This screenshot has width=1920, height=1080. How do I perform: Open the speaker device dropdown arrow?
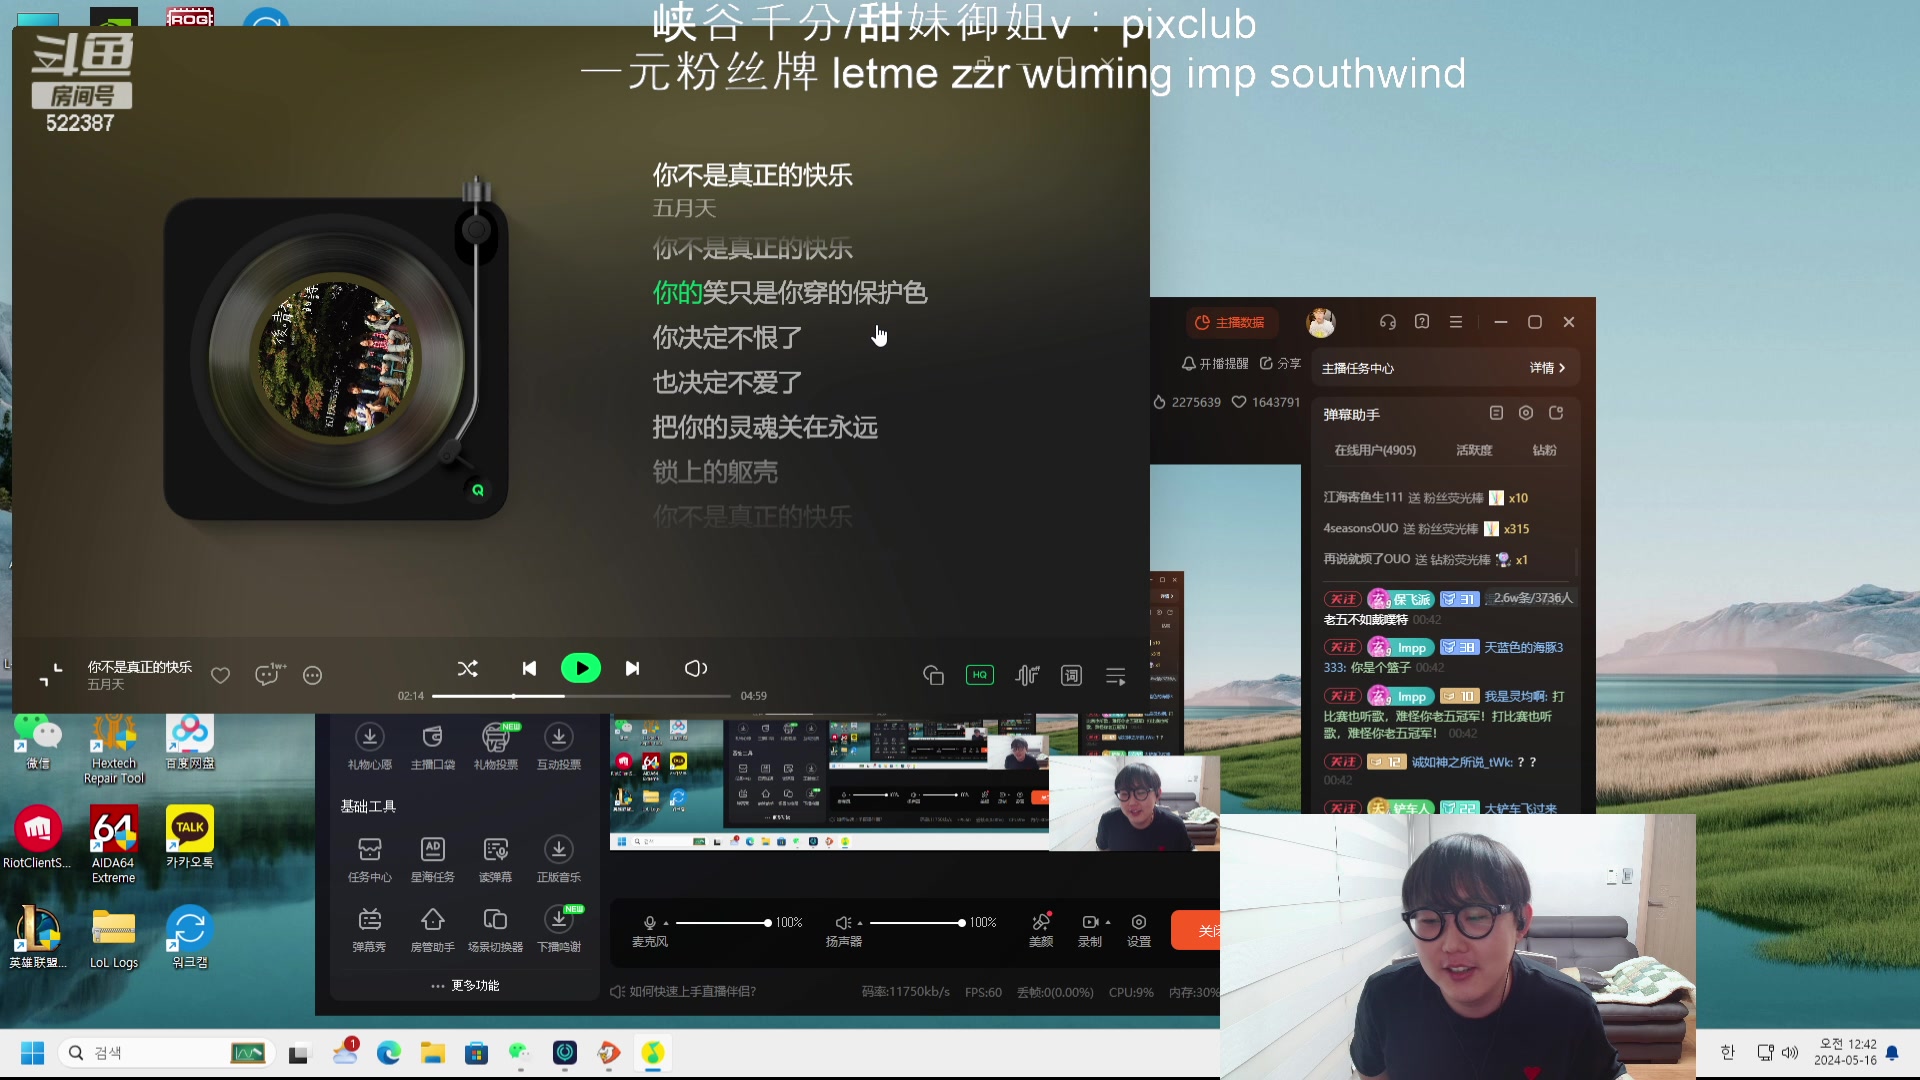(862, 923)
